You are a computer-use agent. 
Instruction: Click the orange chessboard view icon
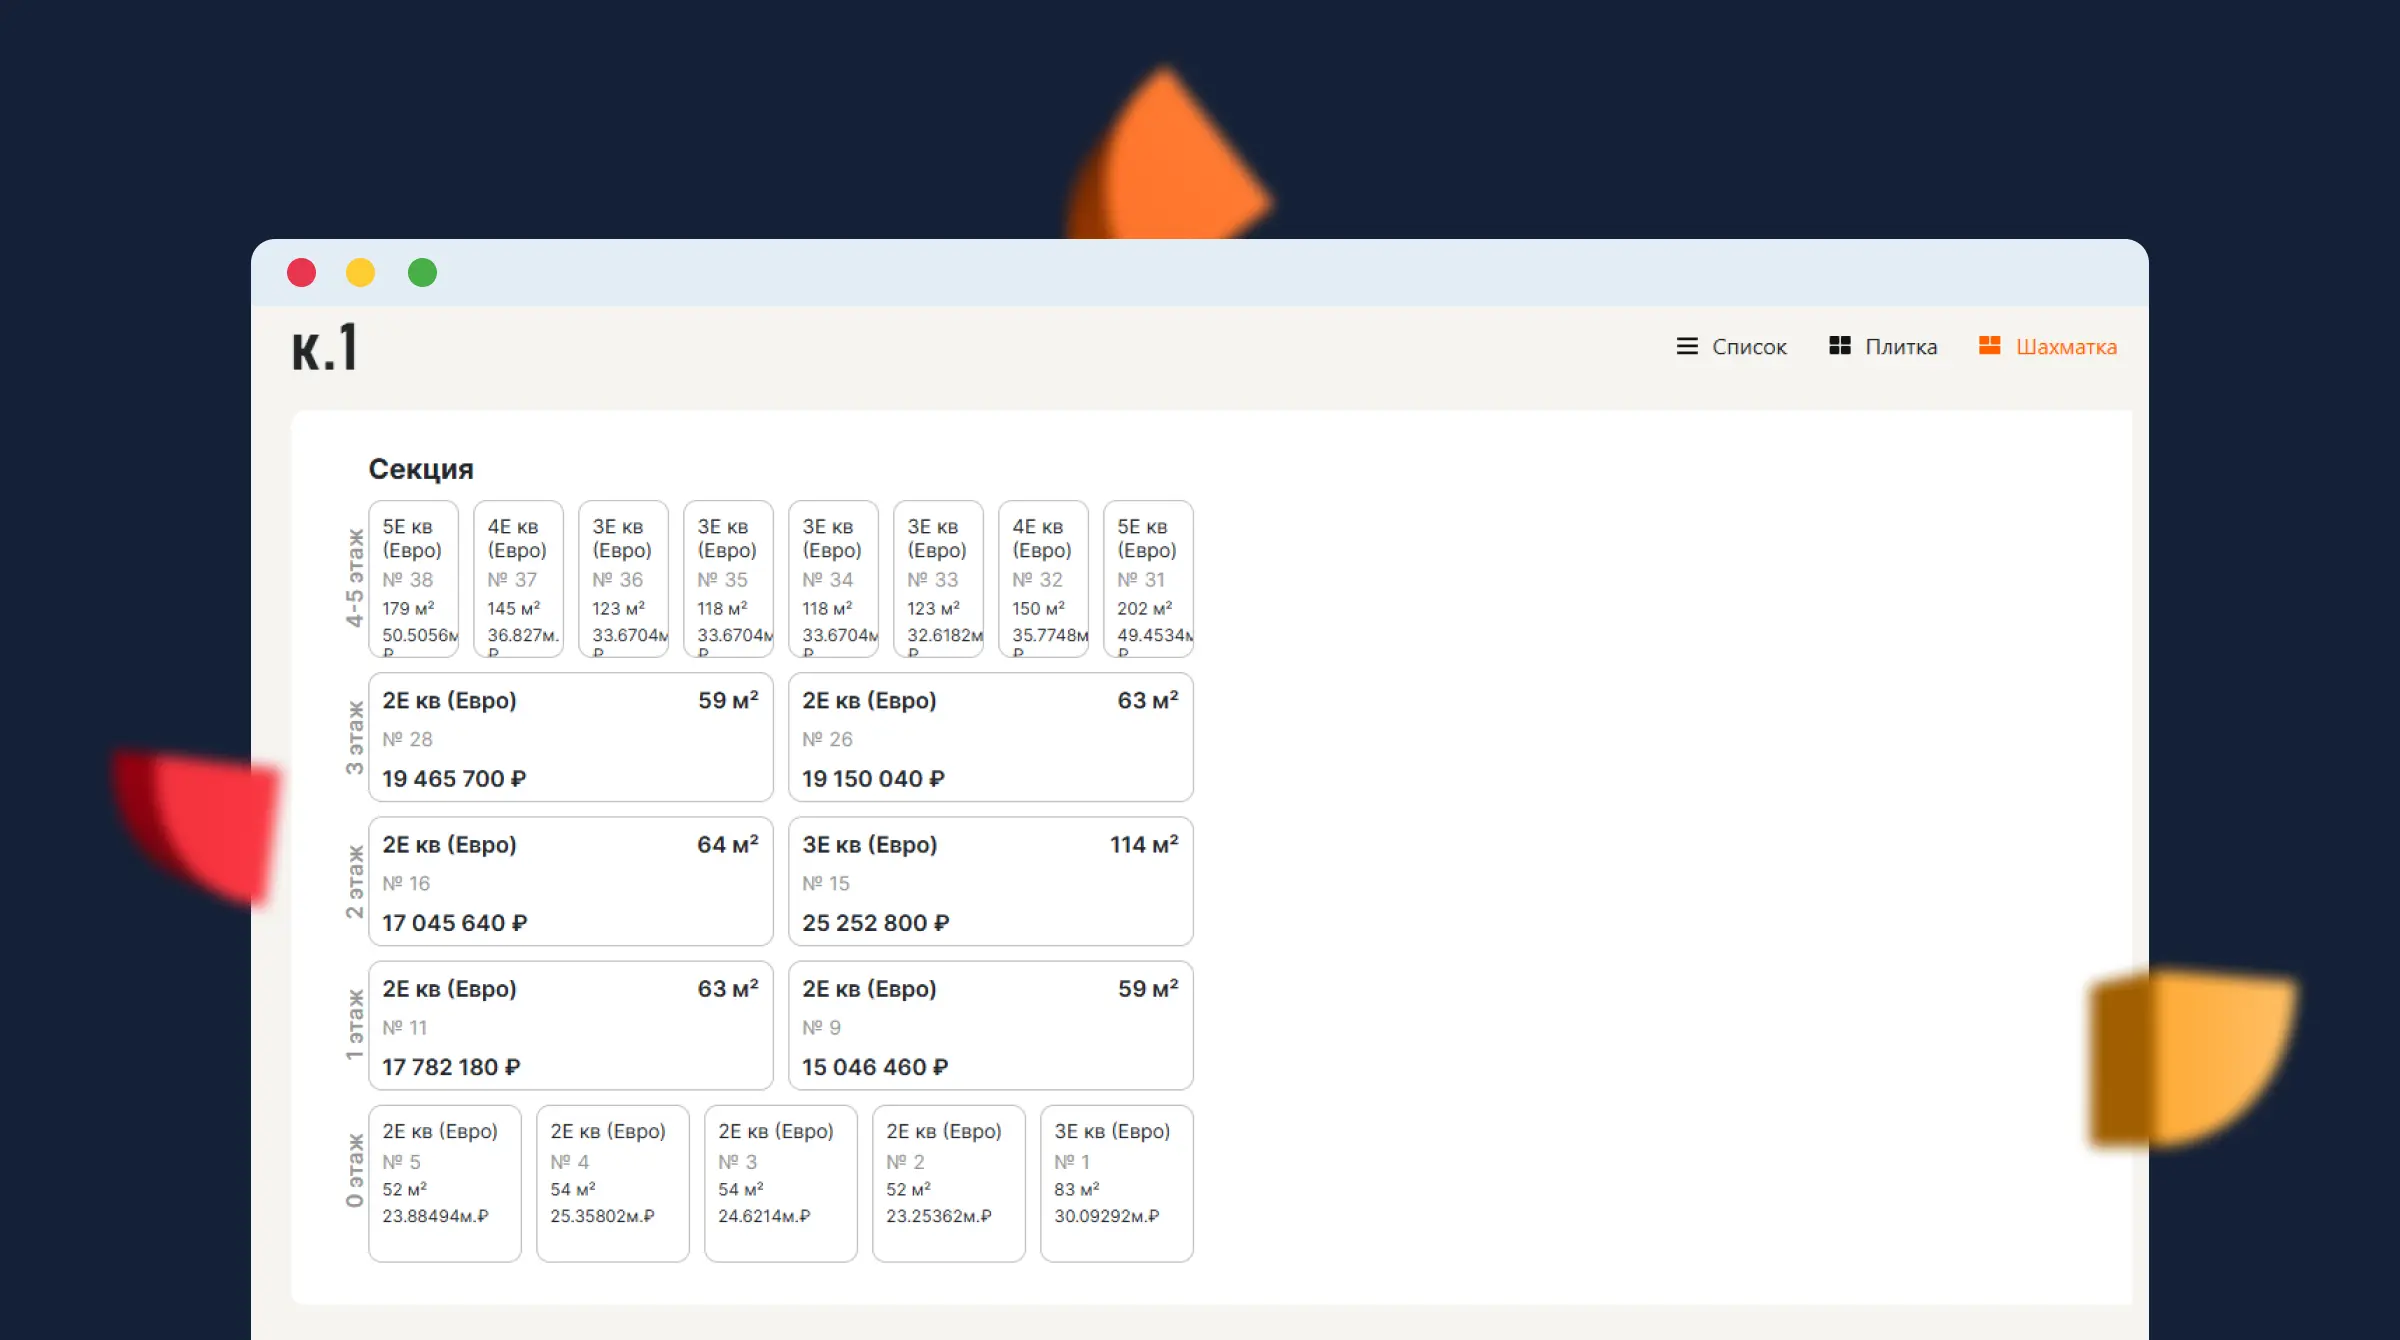(1989, 346)
